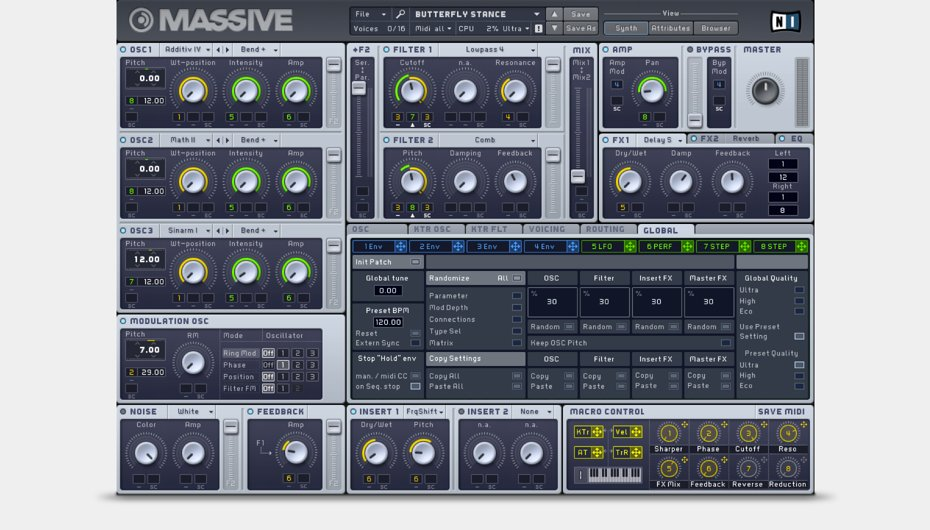
Task: Enable the Keep OSC Pitch checkbox
Action: [726, 343]
